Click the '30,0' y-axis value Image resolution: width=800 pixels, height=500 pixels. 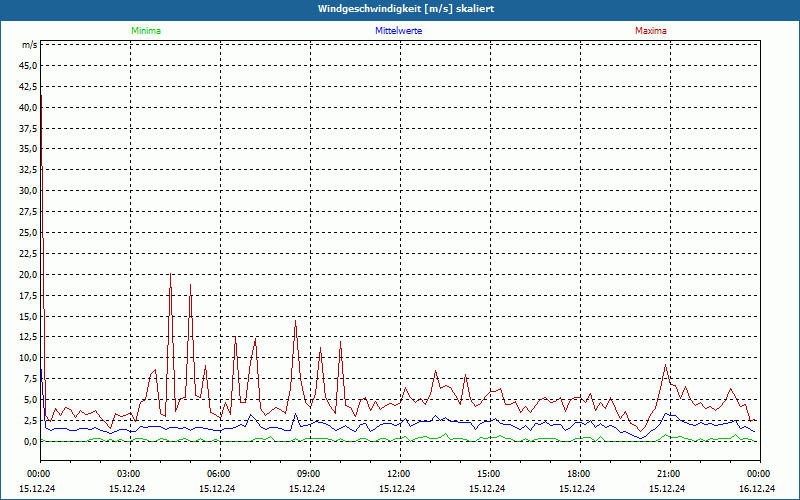coord(28,191)
